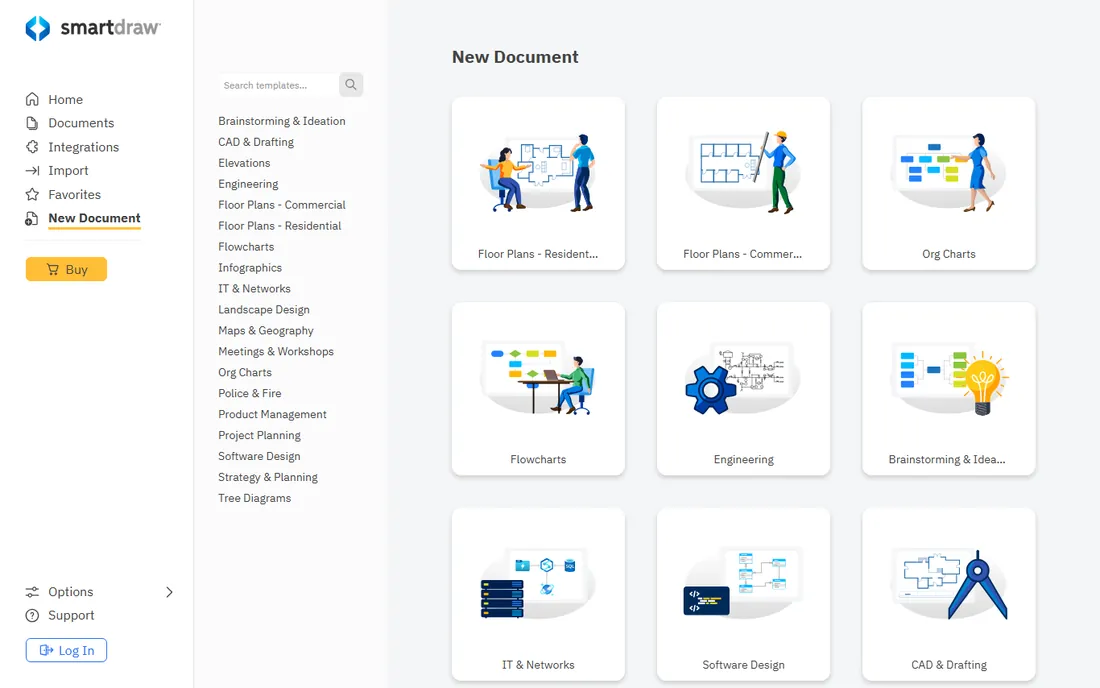This screenshot has height=688, width=1100.
Task: Open Support in the sidebar
Action: point(71,615)
